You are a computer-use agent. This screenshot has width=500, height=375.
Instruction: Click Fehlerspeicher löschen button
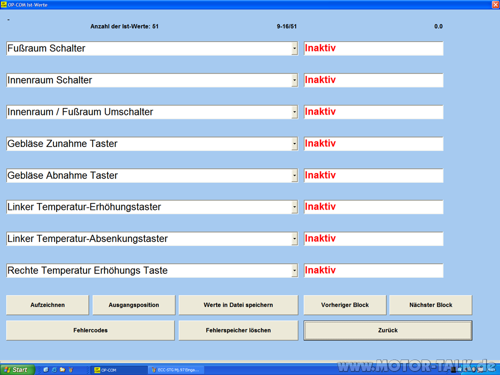[x=238, y=330]
